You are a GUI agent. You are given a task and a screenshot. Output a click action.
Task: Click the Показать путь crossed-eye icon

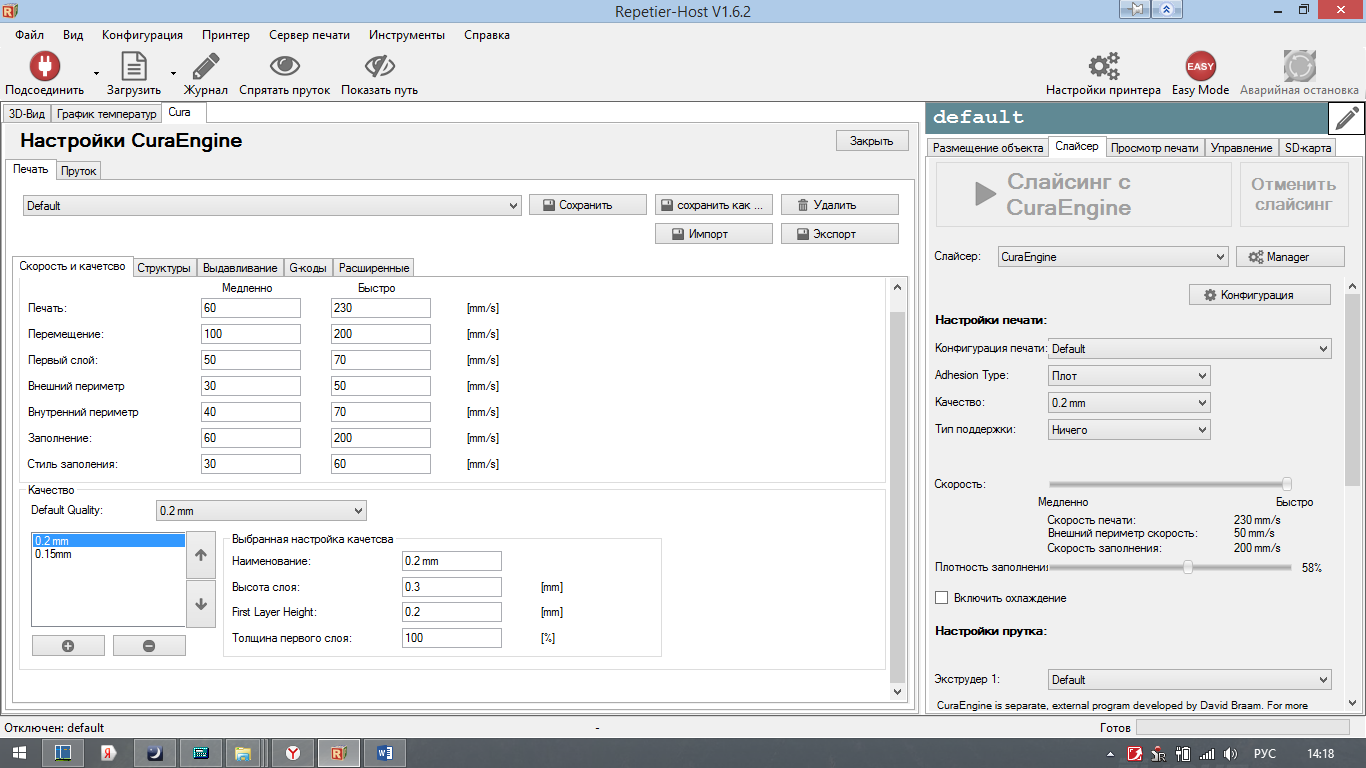pos(380,66)
